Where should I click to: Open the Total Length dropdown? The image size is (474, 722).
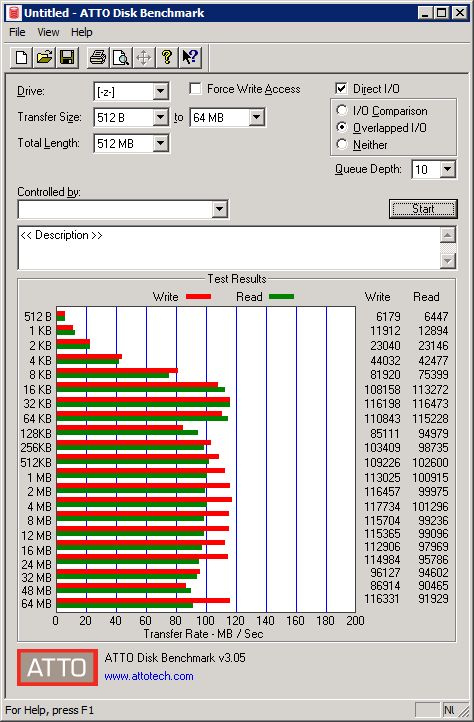point(160,143)
